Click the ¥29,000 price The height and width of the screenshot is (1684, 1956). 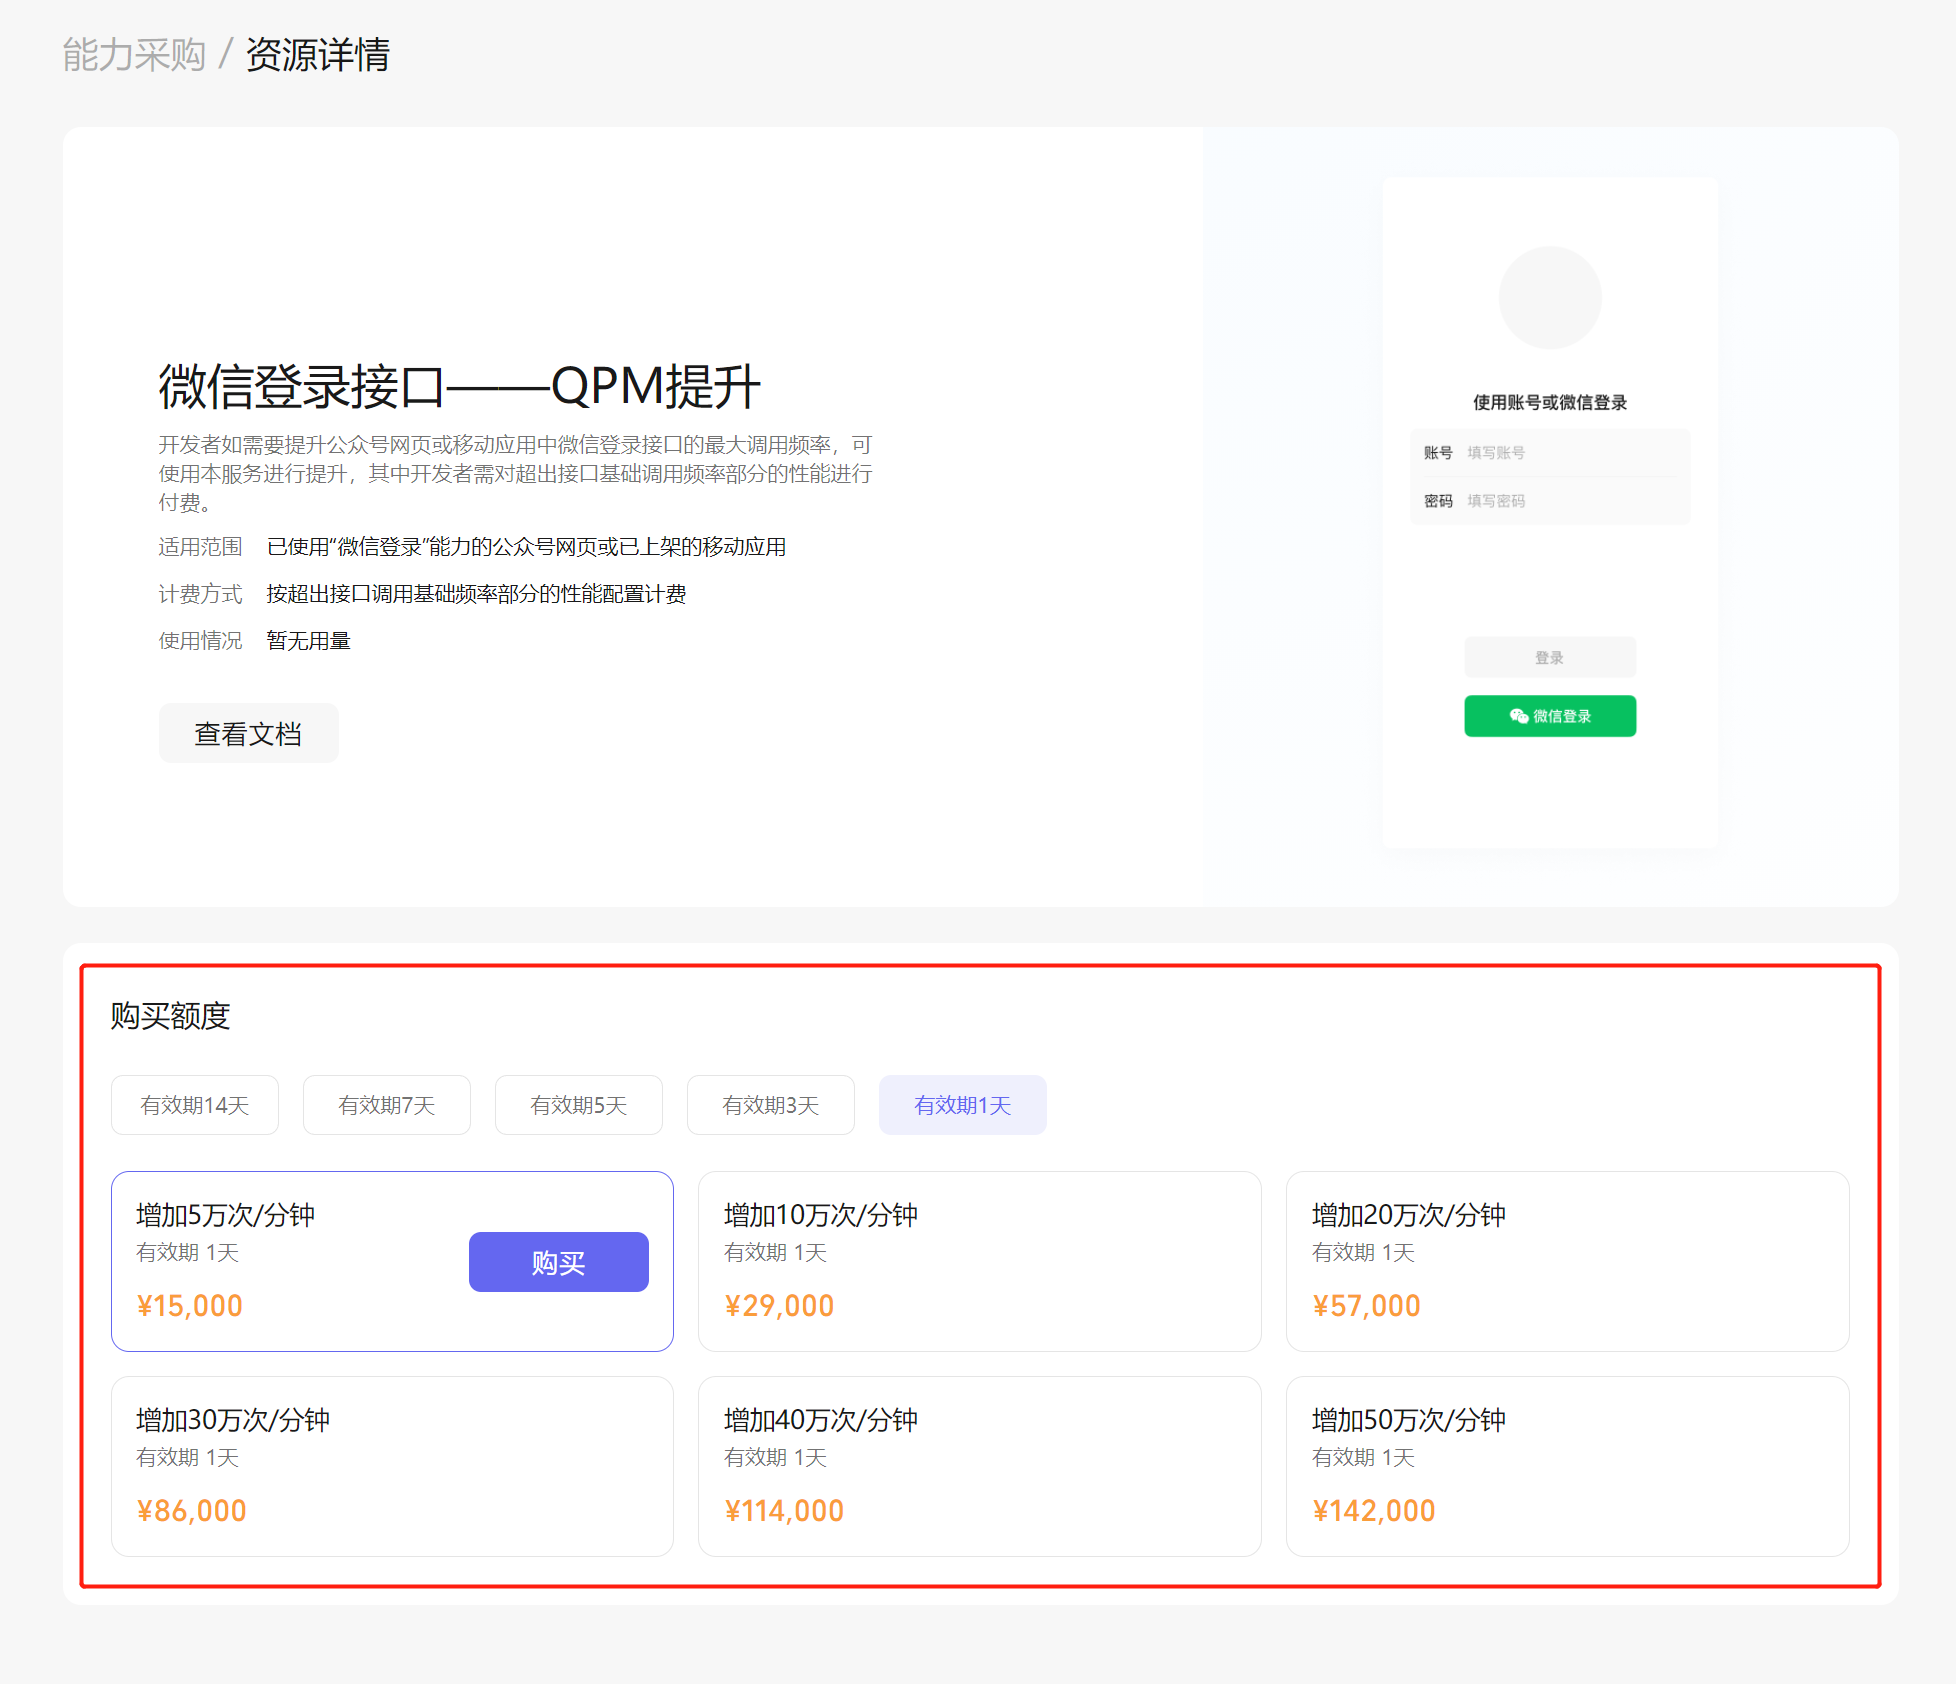click(779, 1306)
